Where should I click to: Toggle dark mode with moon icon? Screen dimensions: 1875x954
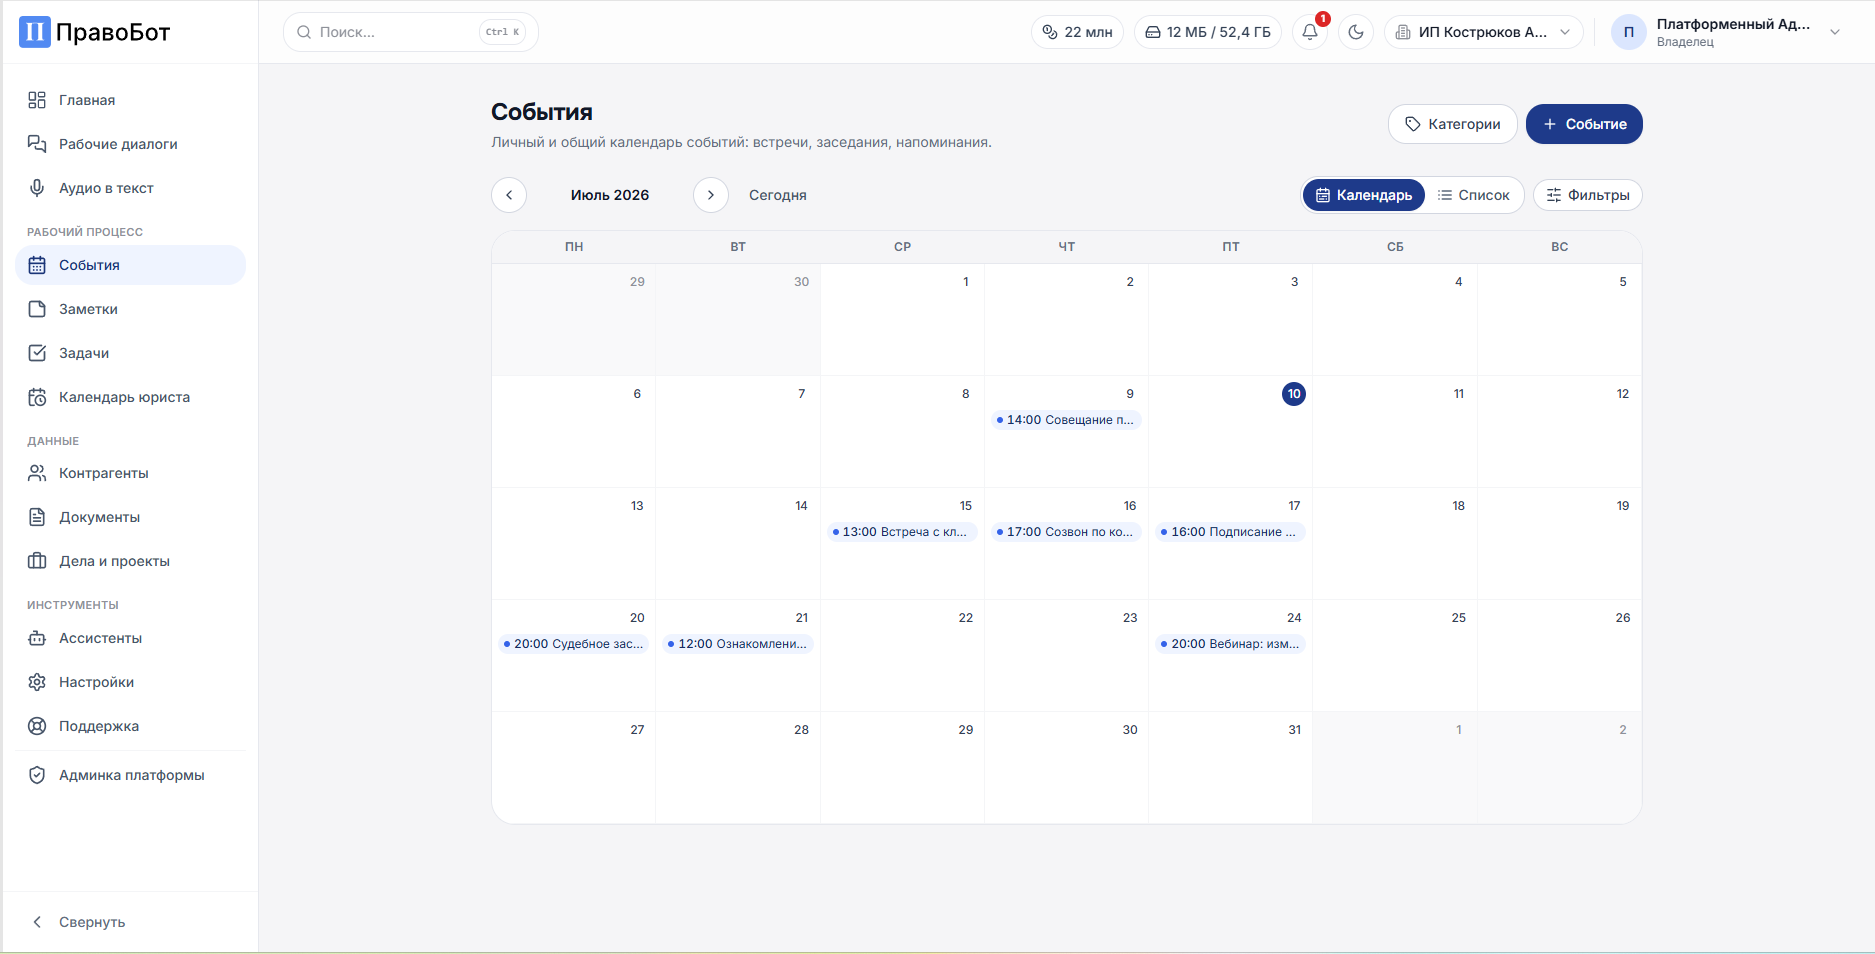pos(1356,32)
